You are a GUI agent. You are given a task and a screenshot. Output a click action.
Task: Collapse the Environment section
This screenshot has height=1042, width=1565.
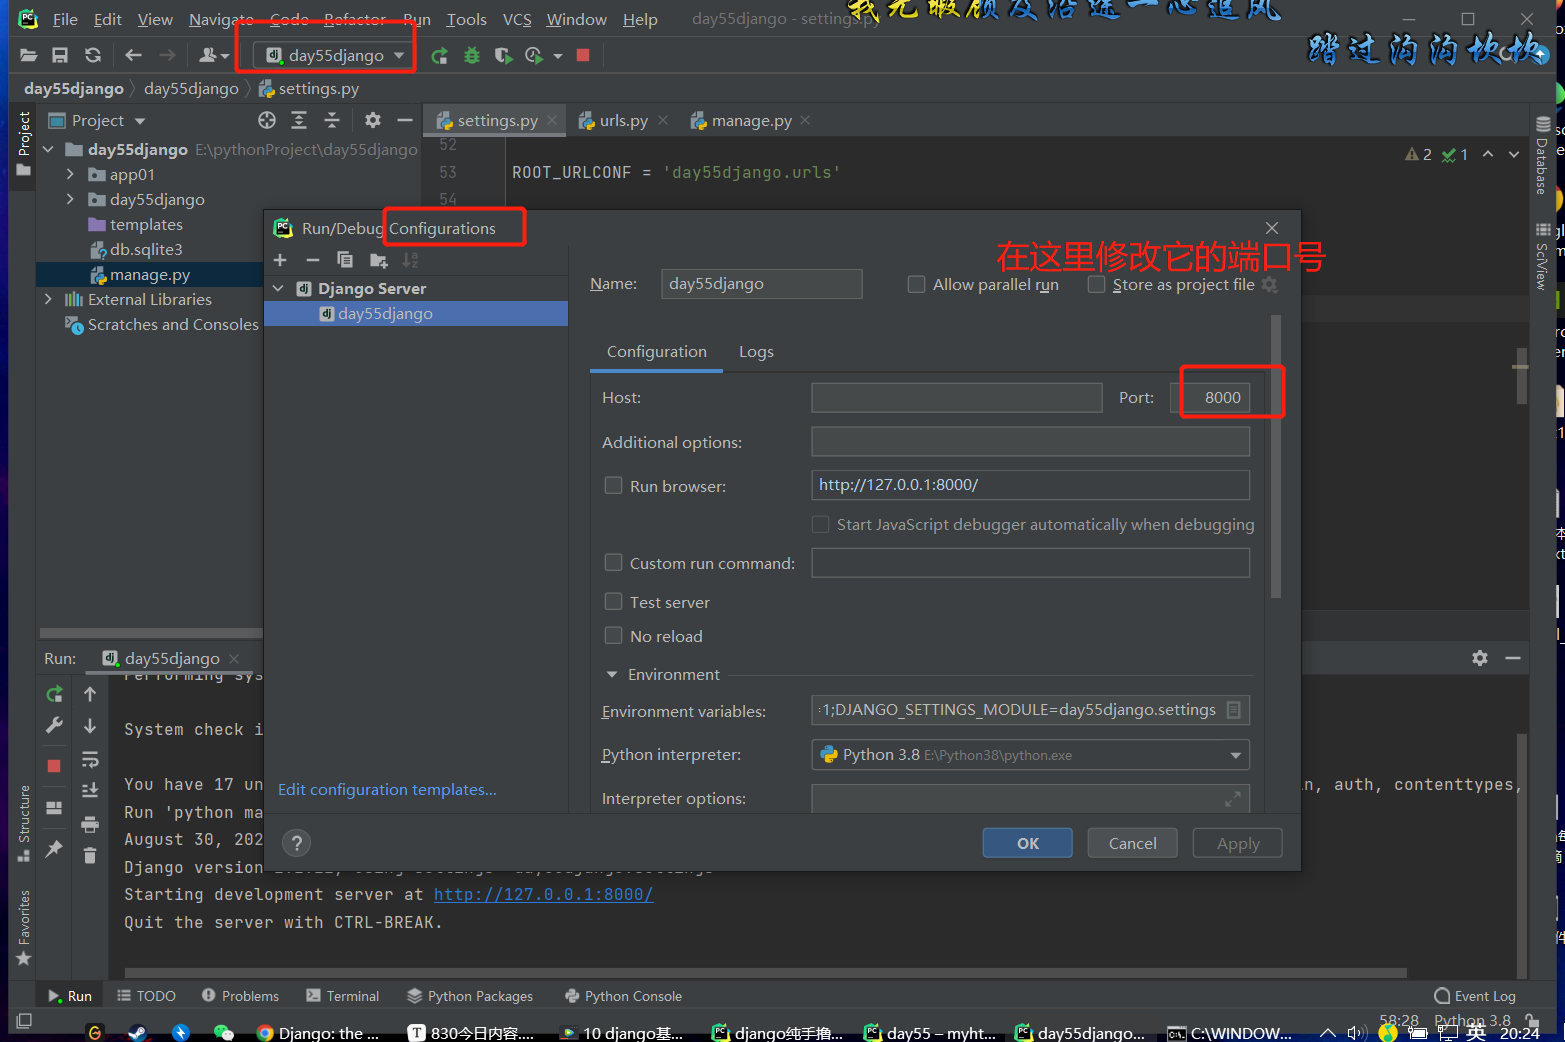click(612, 675)
